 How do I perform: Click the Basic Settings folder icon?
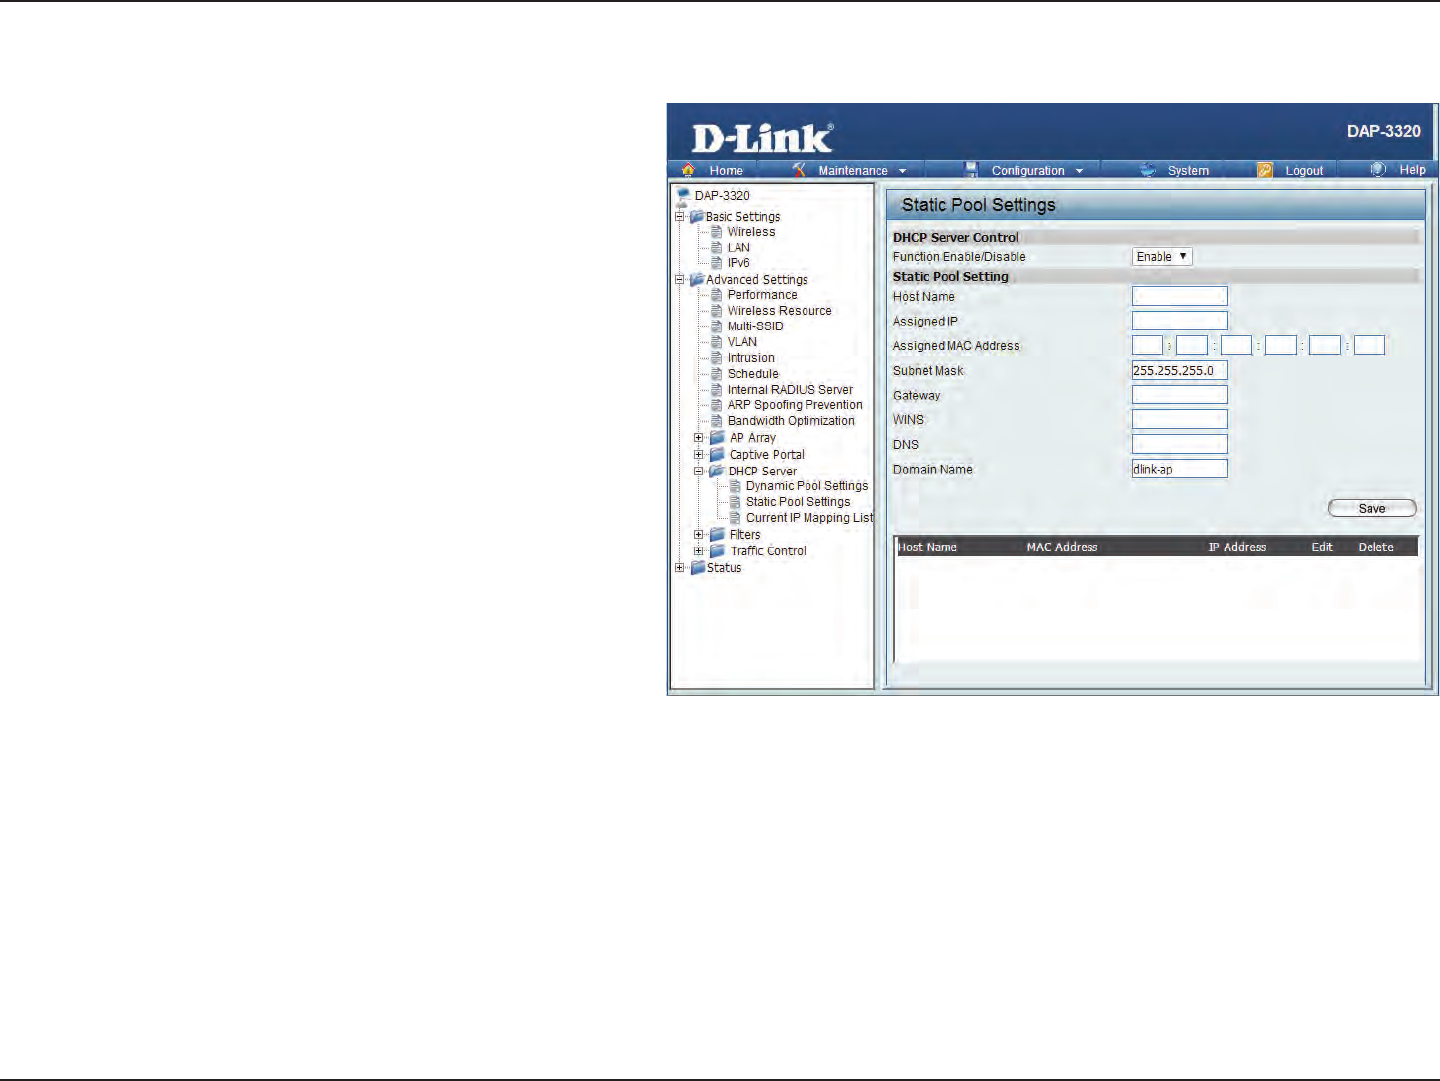[697, 216]
